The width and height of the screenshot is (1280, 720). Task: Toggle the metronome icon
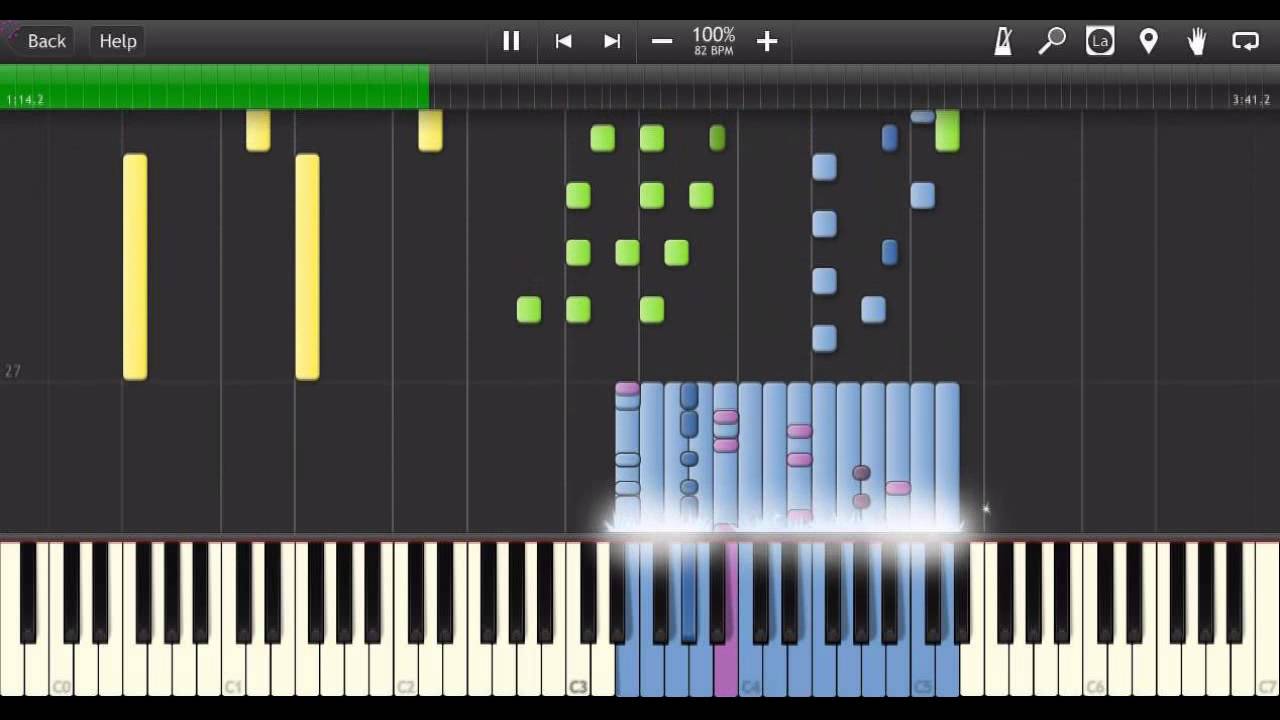pos(1003,41)
